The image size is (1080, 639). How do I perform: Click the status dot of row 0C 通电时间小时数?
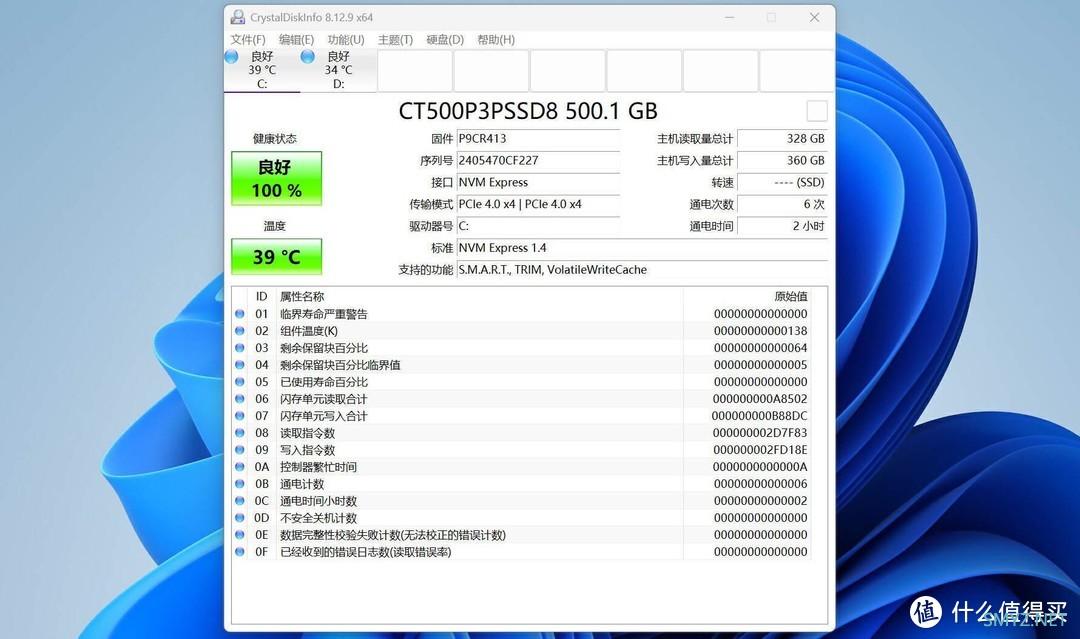[240, 501]
